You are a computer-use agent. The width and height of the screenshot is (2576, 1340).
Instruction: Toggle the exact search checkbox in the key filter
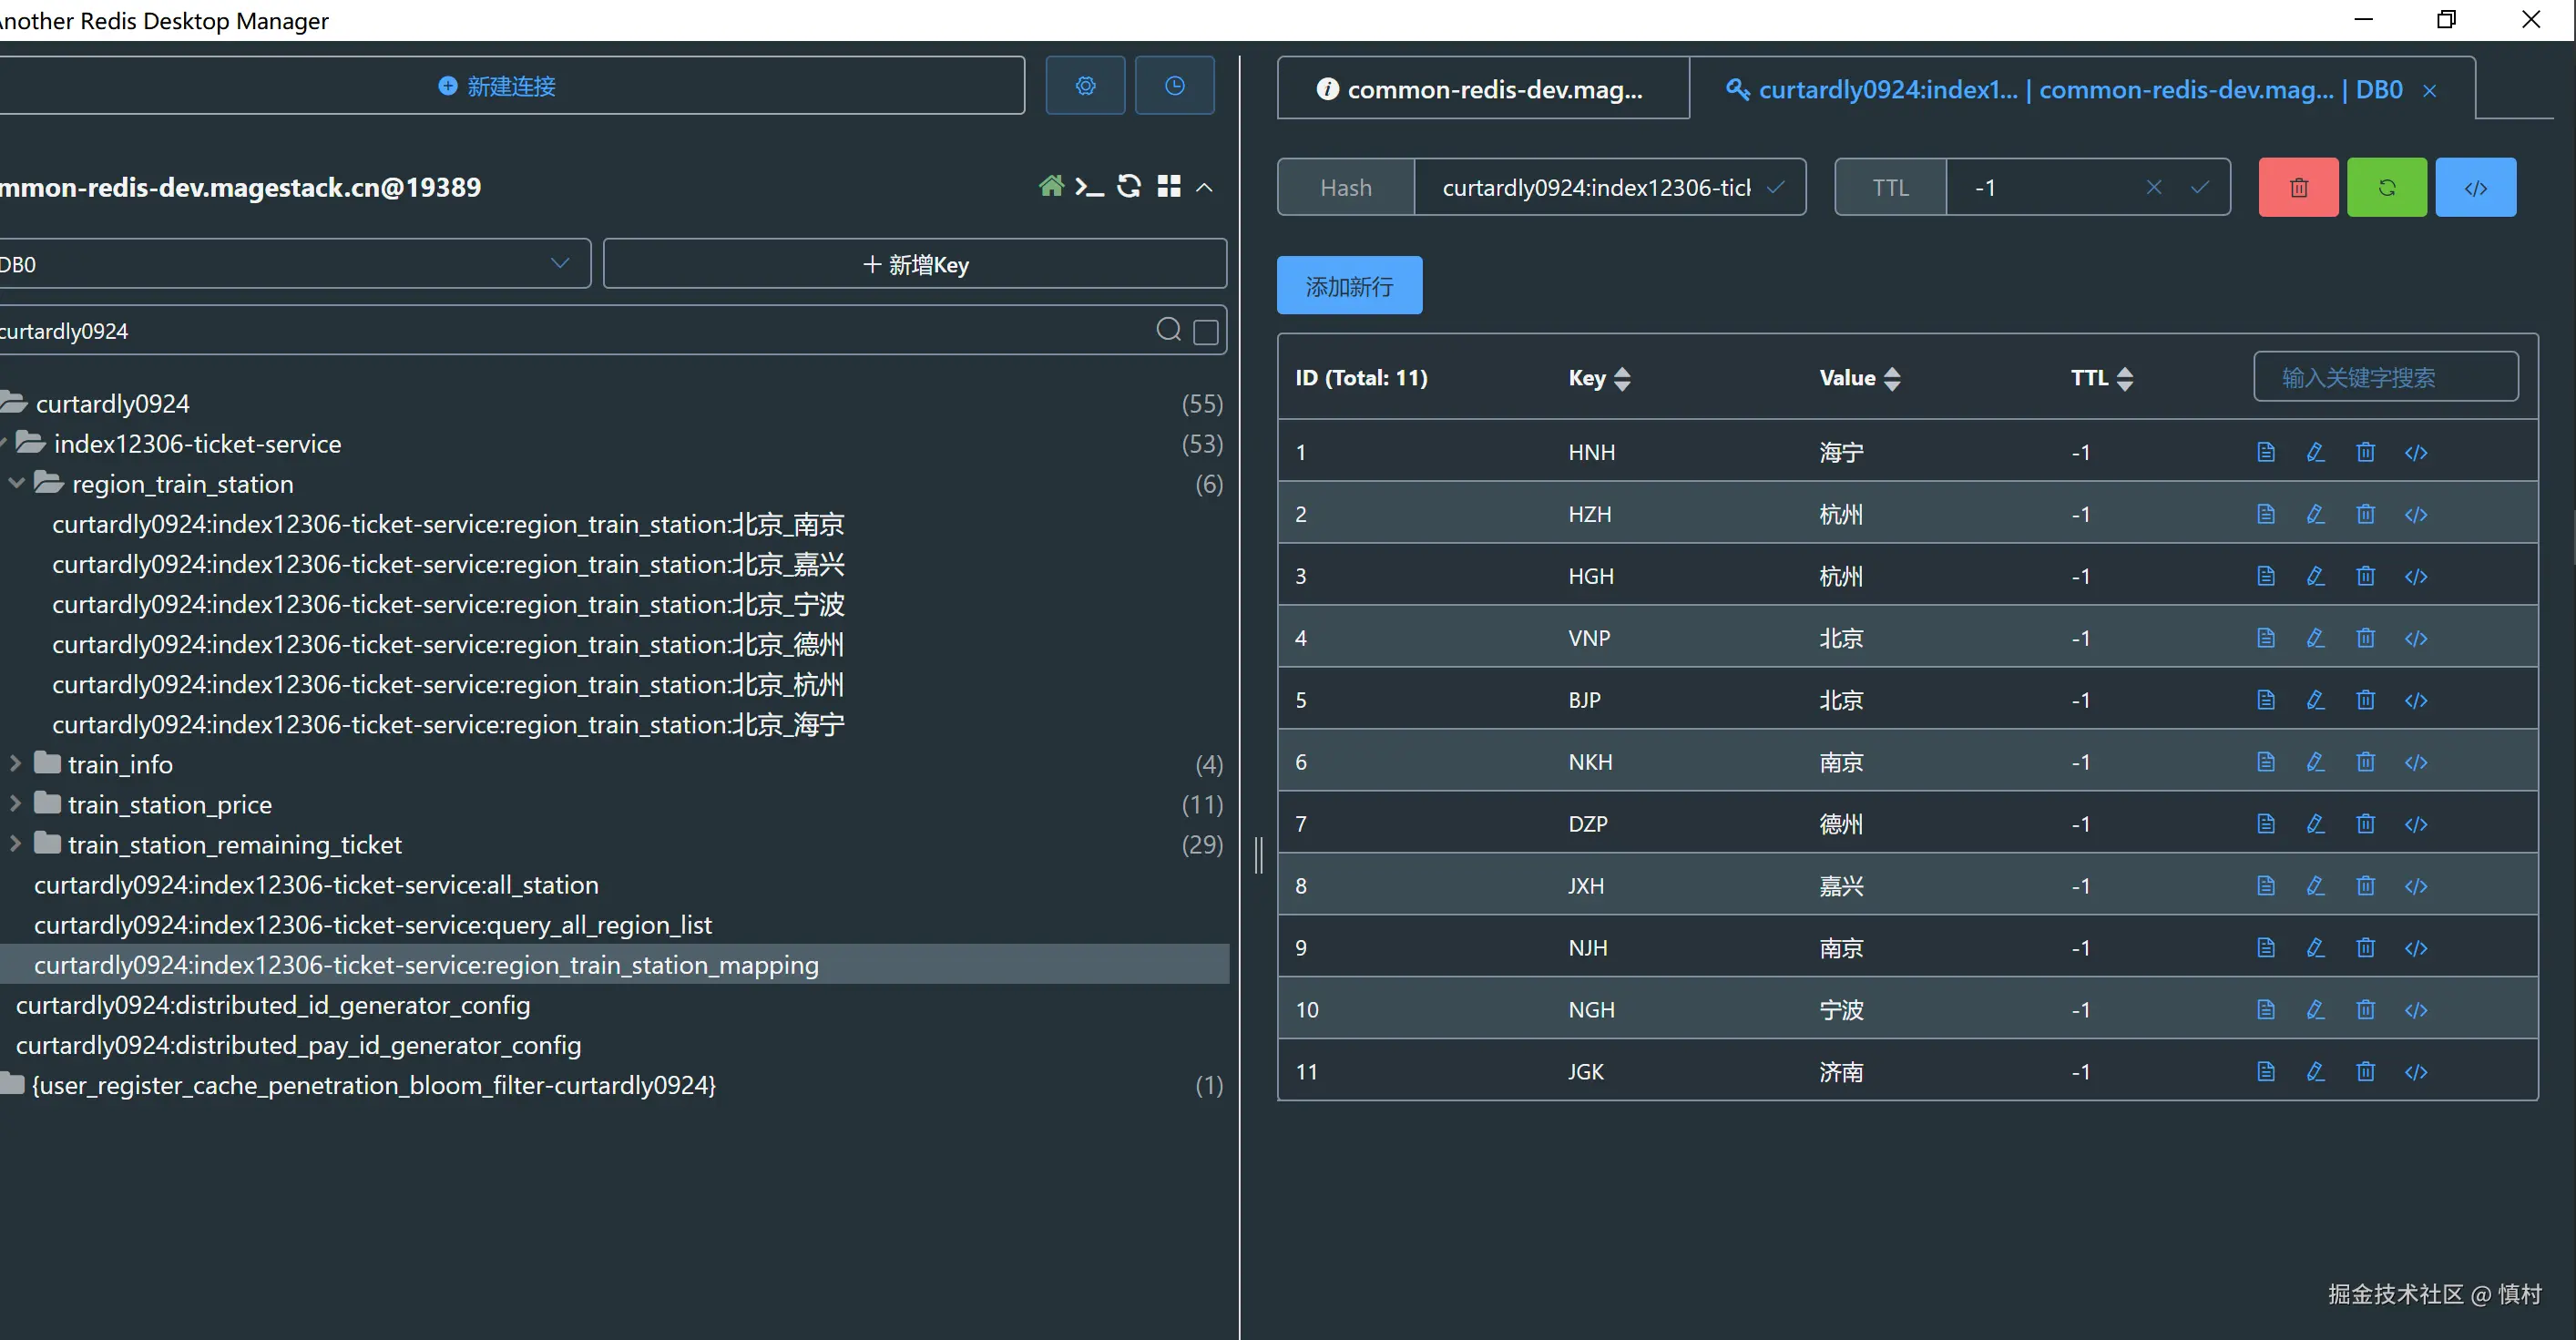tap(1206, 332)
